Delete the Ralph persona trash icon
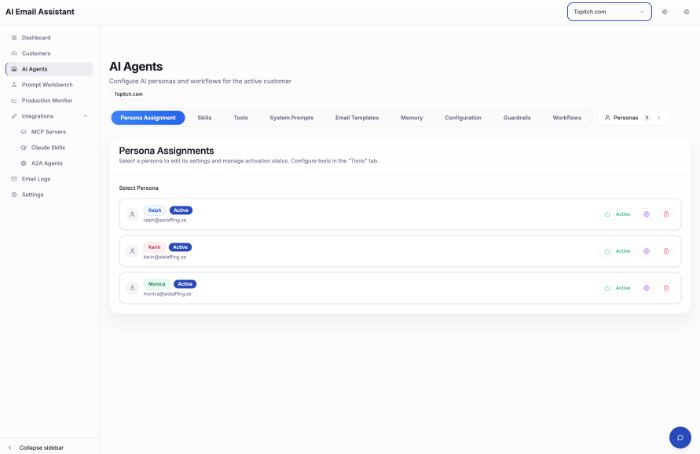 coord(666,214)
